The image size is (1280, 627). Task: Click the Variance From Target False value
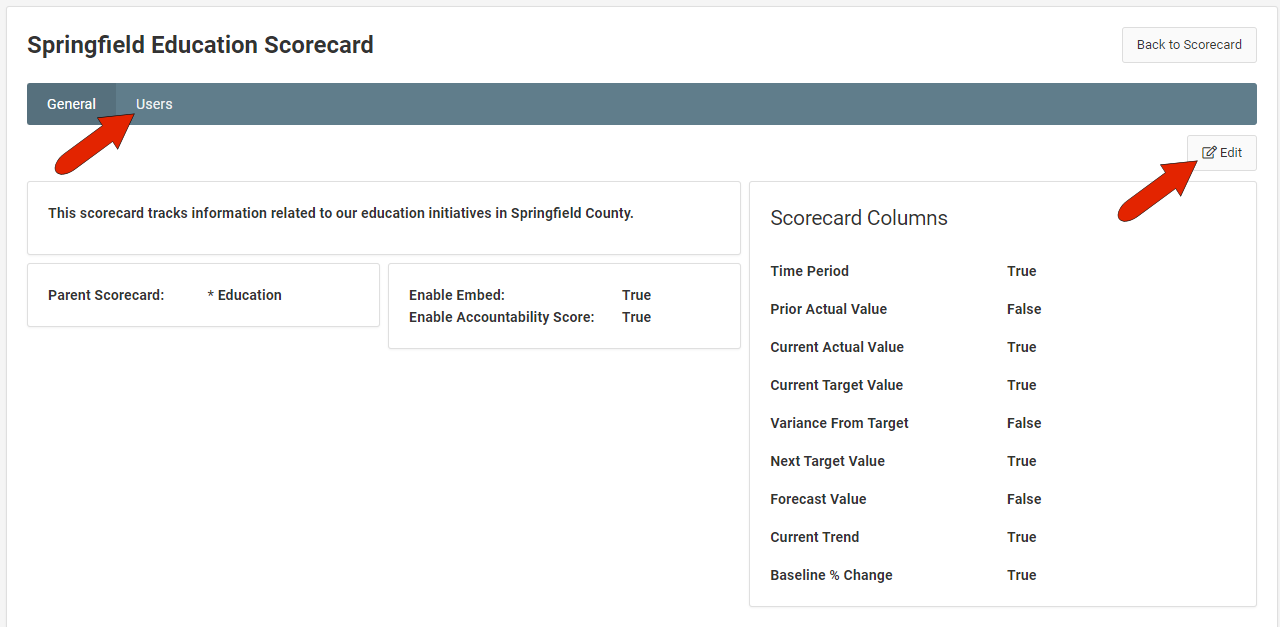tap(1024, 423)
